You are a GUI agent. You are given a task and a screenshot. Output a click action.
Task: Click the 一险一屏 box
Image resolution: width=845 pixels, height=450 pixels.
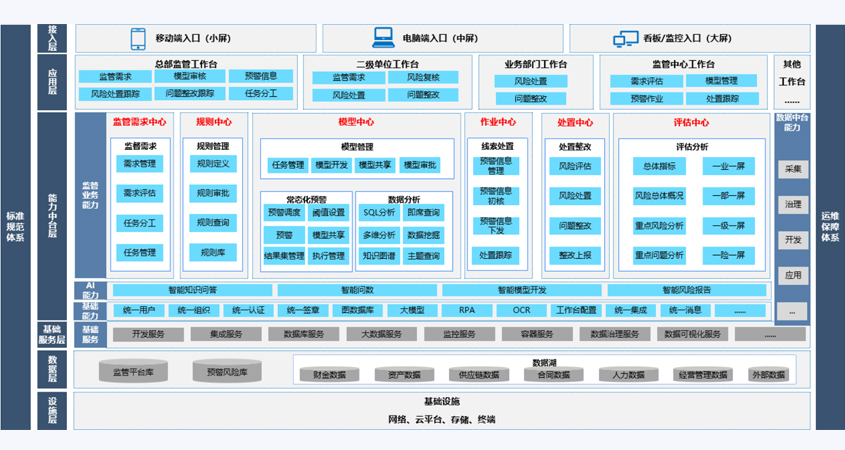click(x=729, y=255)
